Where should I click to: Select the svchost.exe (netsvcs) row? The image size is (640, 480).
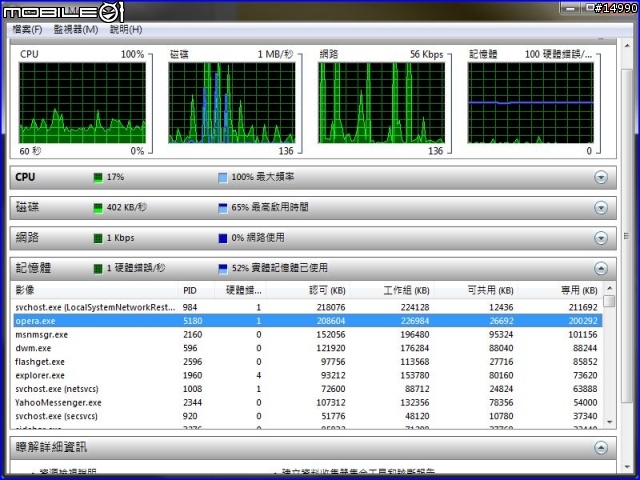pos(307,389)
